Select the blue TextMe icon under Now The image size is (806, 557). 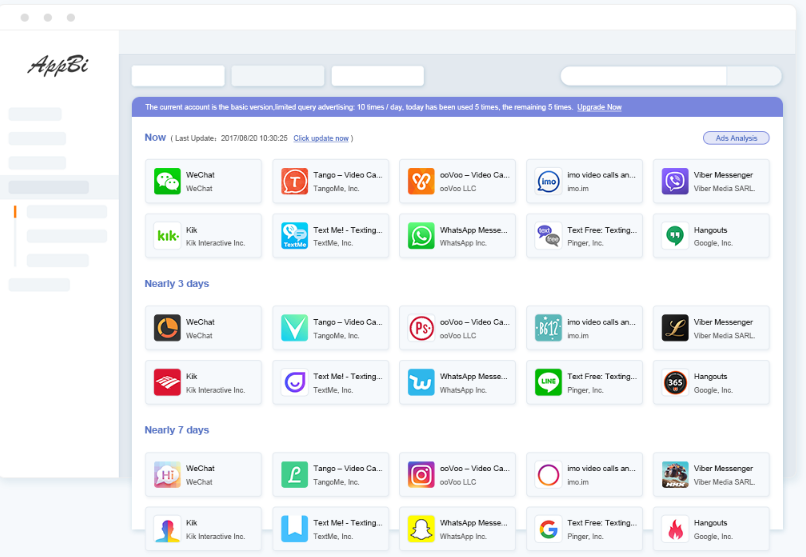point(295,235)
